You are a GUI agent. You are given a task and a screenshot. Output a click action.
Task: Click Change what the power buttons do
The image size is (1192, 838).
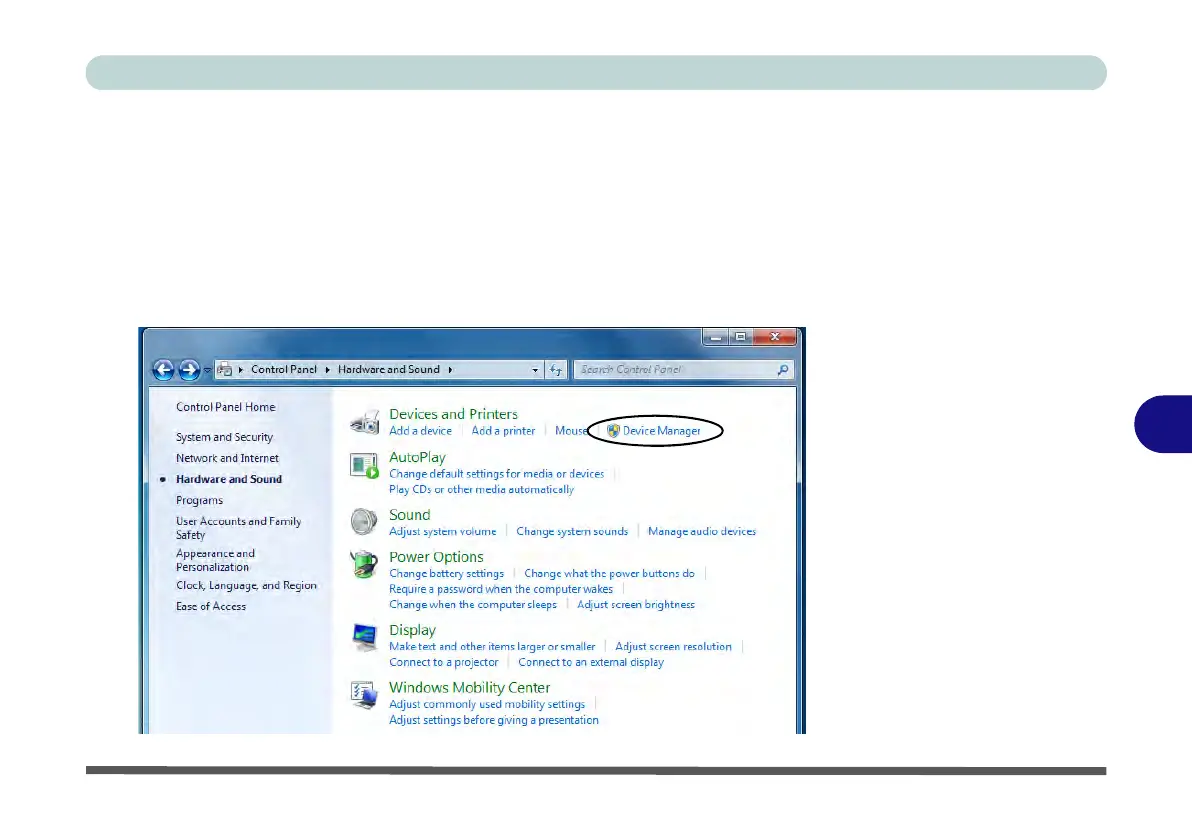pyautogui.click(x=609, y=573)
